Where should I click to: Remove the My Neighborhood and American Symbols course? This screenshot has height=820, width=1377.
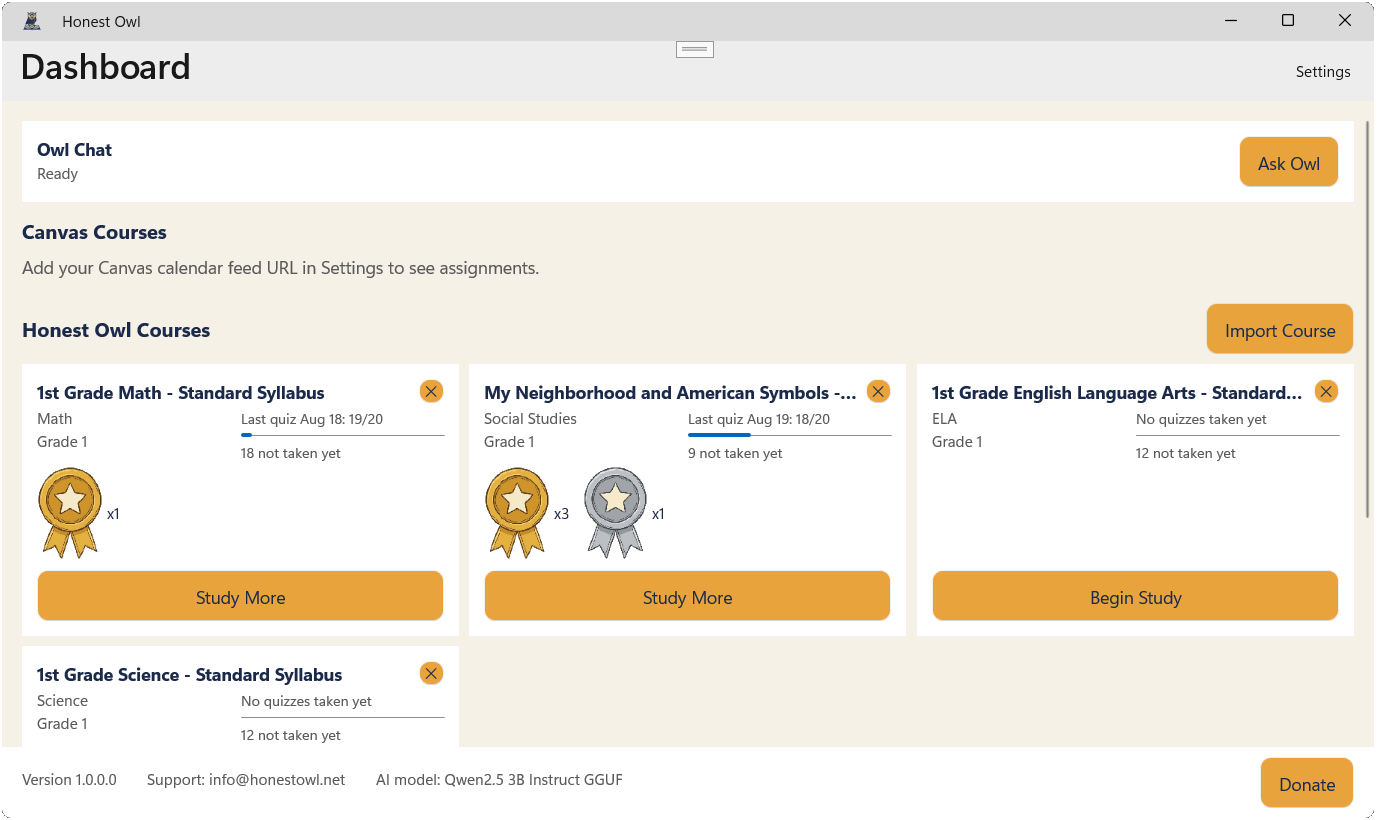pos(878,391)
